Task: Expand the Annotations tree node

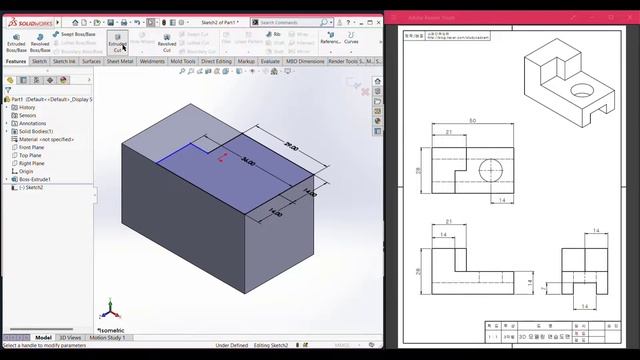Action: coord(7,123)
